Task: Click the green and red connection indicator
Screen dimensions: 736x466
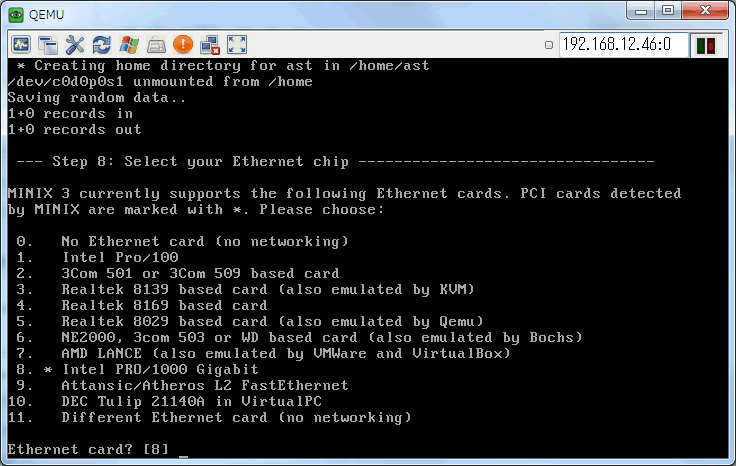Action: [x=706, y=46]
